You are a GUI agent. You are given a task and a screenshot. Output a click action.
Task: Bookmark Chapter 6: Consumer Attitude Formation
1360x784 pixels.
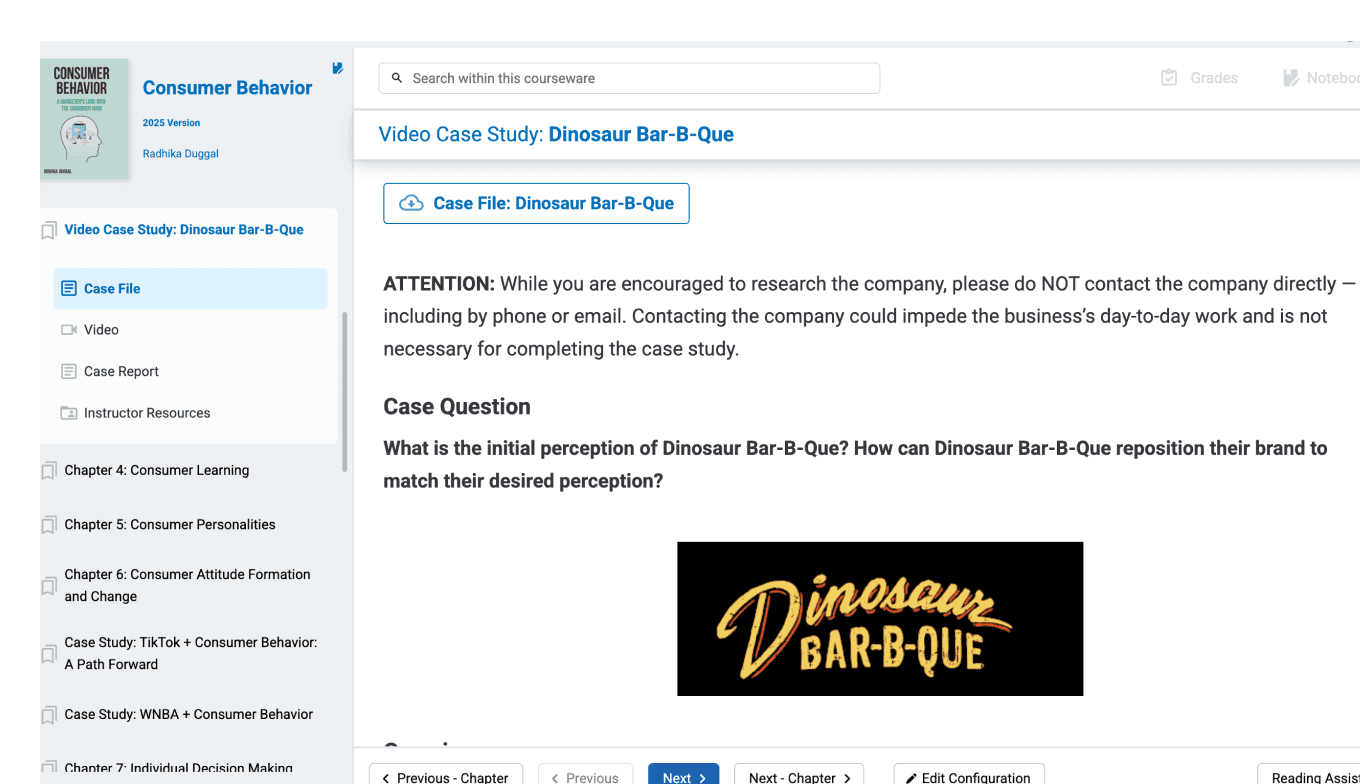point(49,587)
